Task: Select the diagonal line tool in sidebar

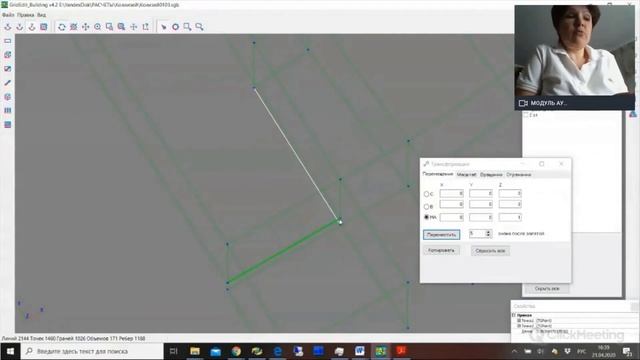Action: [x=7, y=82]
